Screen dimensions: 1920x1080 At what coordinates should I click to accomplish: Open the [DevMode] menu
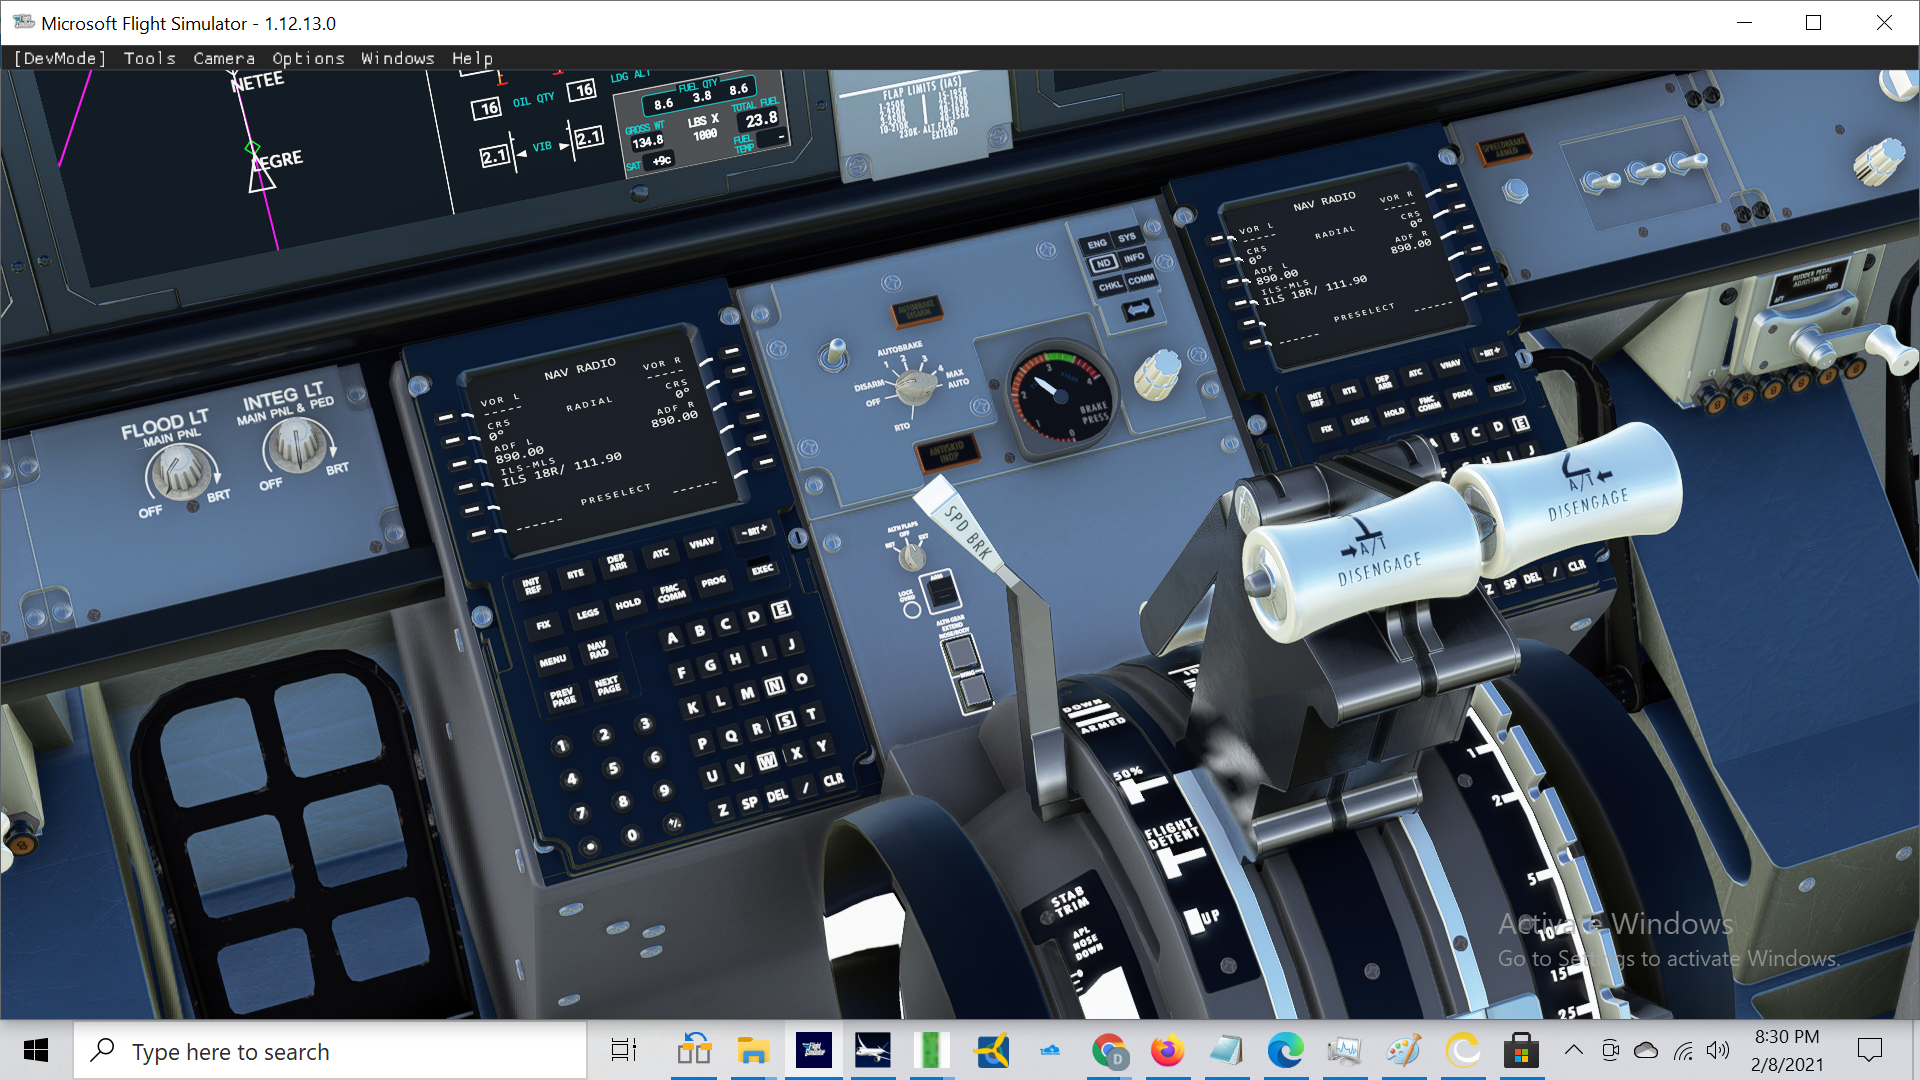(x=60, y=58)
